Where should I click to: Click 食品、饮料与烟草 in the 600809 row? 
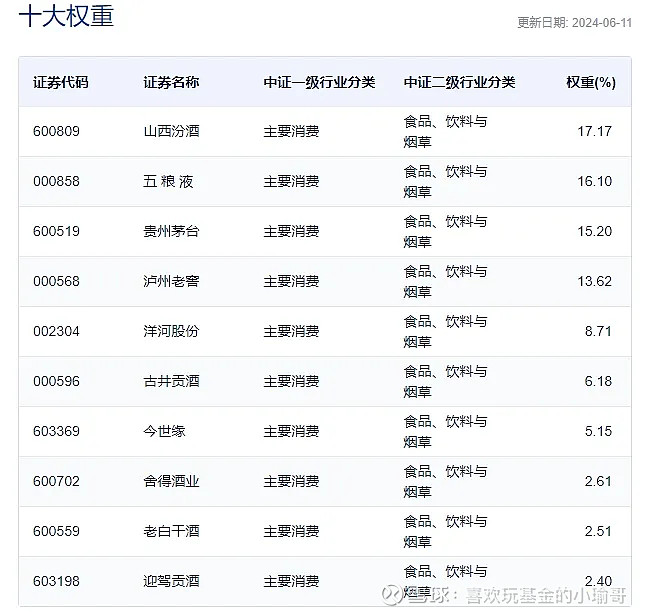pyautogui.click(x=445, y=132)
